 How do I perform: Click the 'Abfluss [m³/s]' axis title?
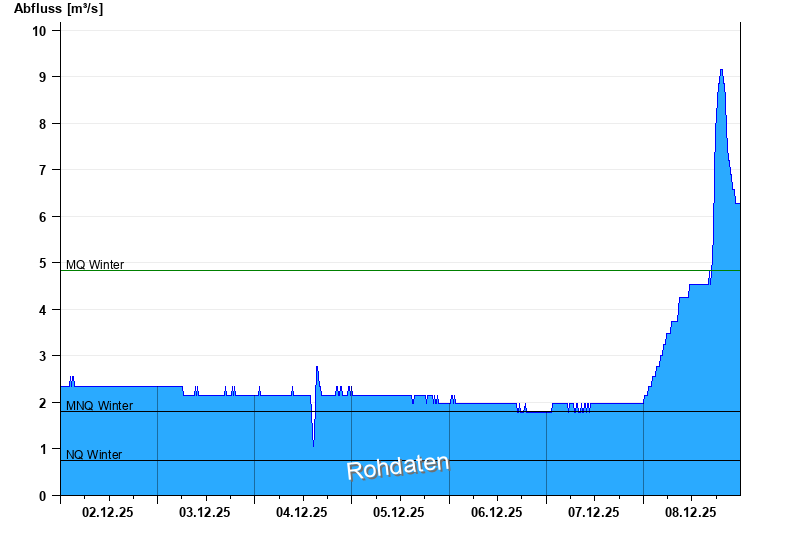point(58,9)
